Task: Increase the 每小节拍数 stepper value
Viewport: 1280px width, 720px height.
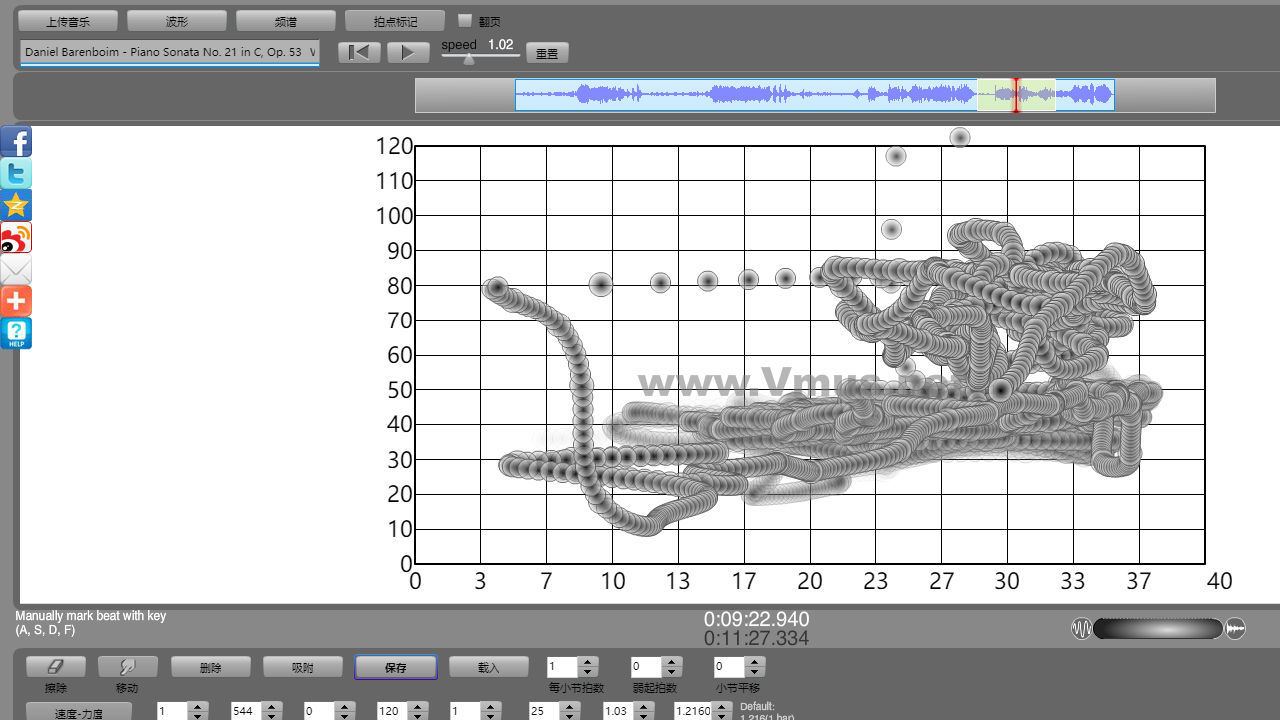Action: (x=588, y=662)
